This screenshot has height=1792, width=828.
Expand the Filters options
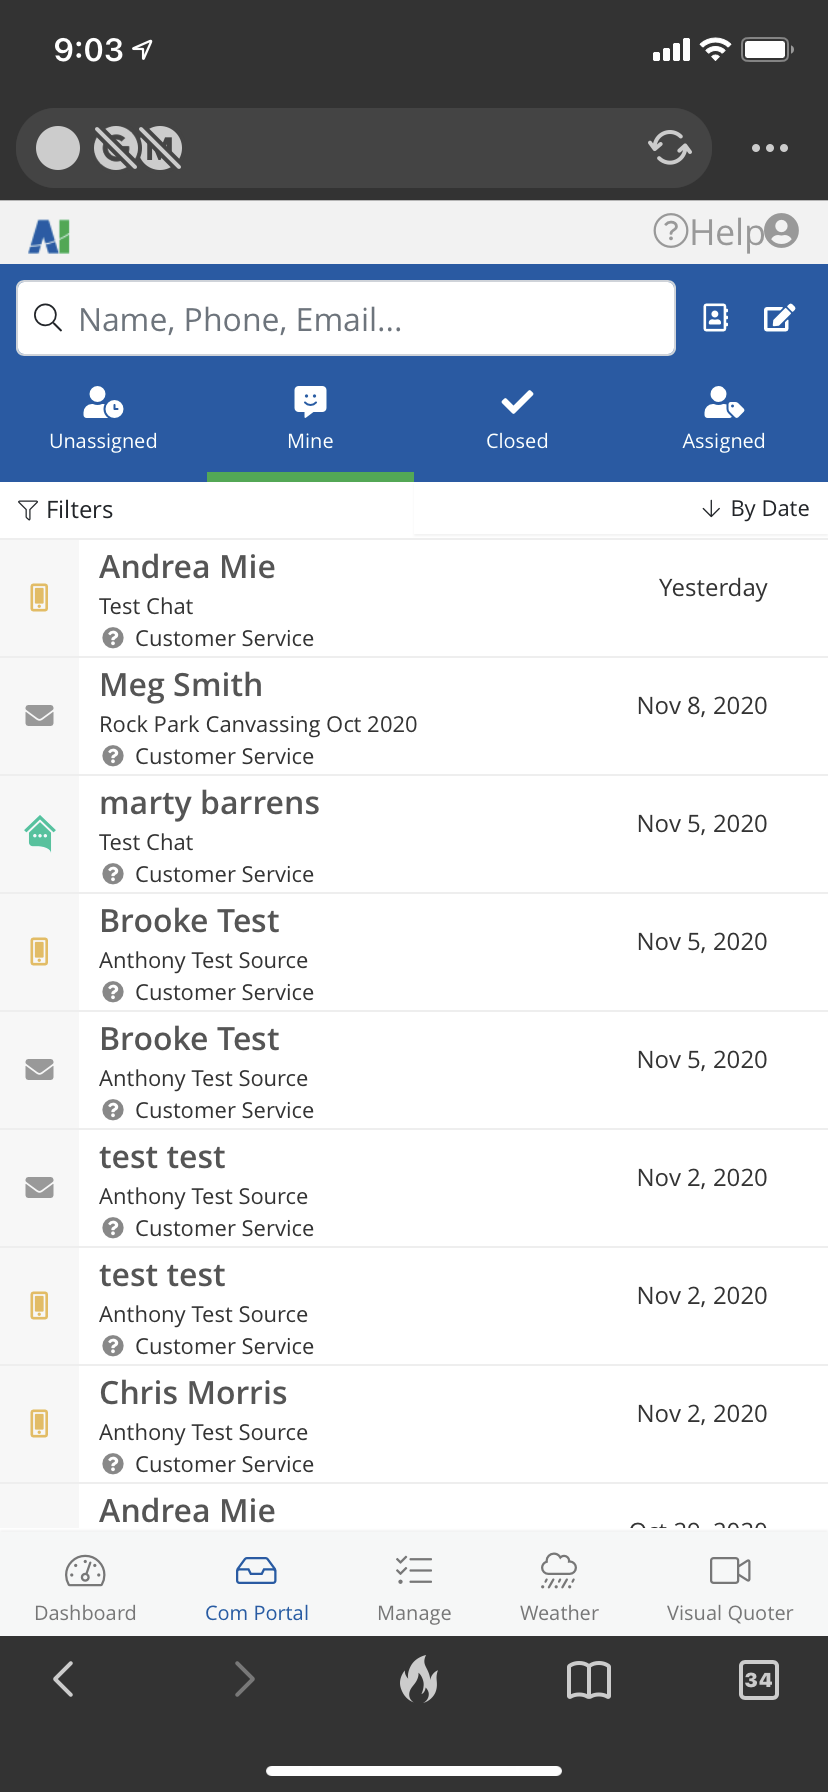click(66, 510)
